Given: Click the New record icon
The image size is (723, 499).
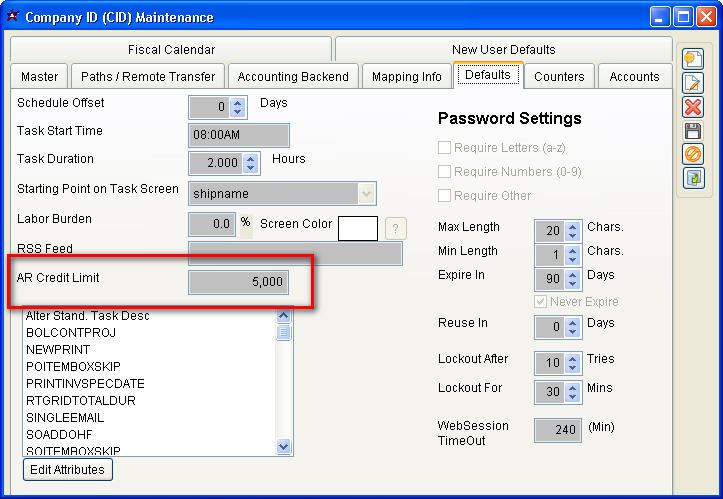Looking at the screenshot, I should click(693, 59).
